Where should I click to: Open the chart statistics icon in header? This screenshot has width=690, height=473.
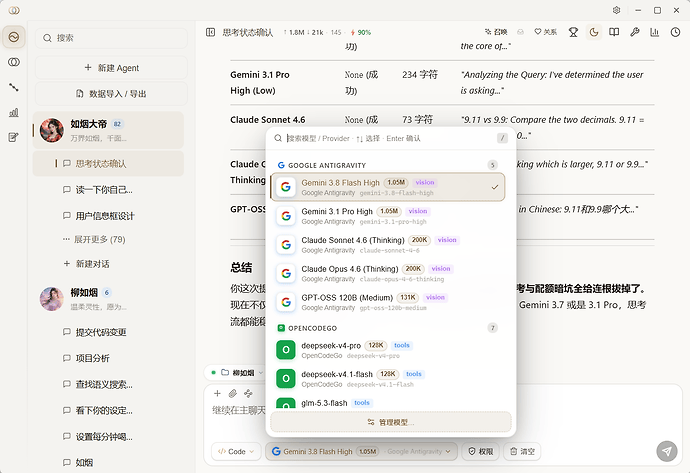pos(655,32)
